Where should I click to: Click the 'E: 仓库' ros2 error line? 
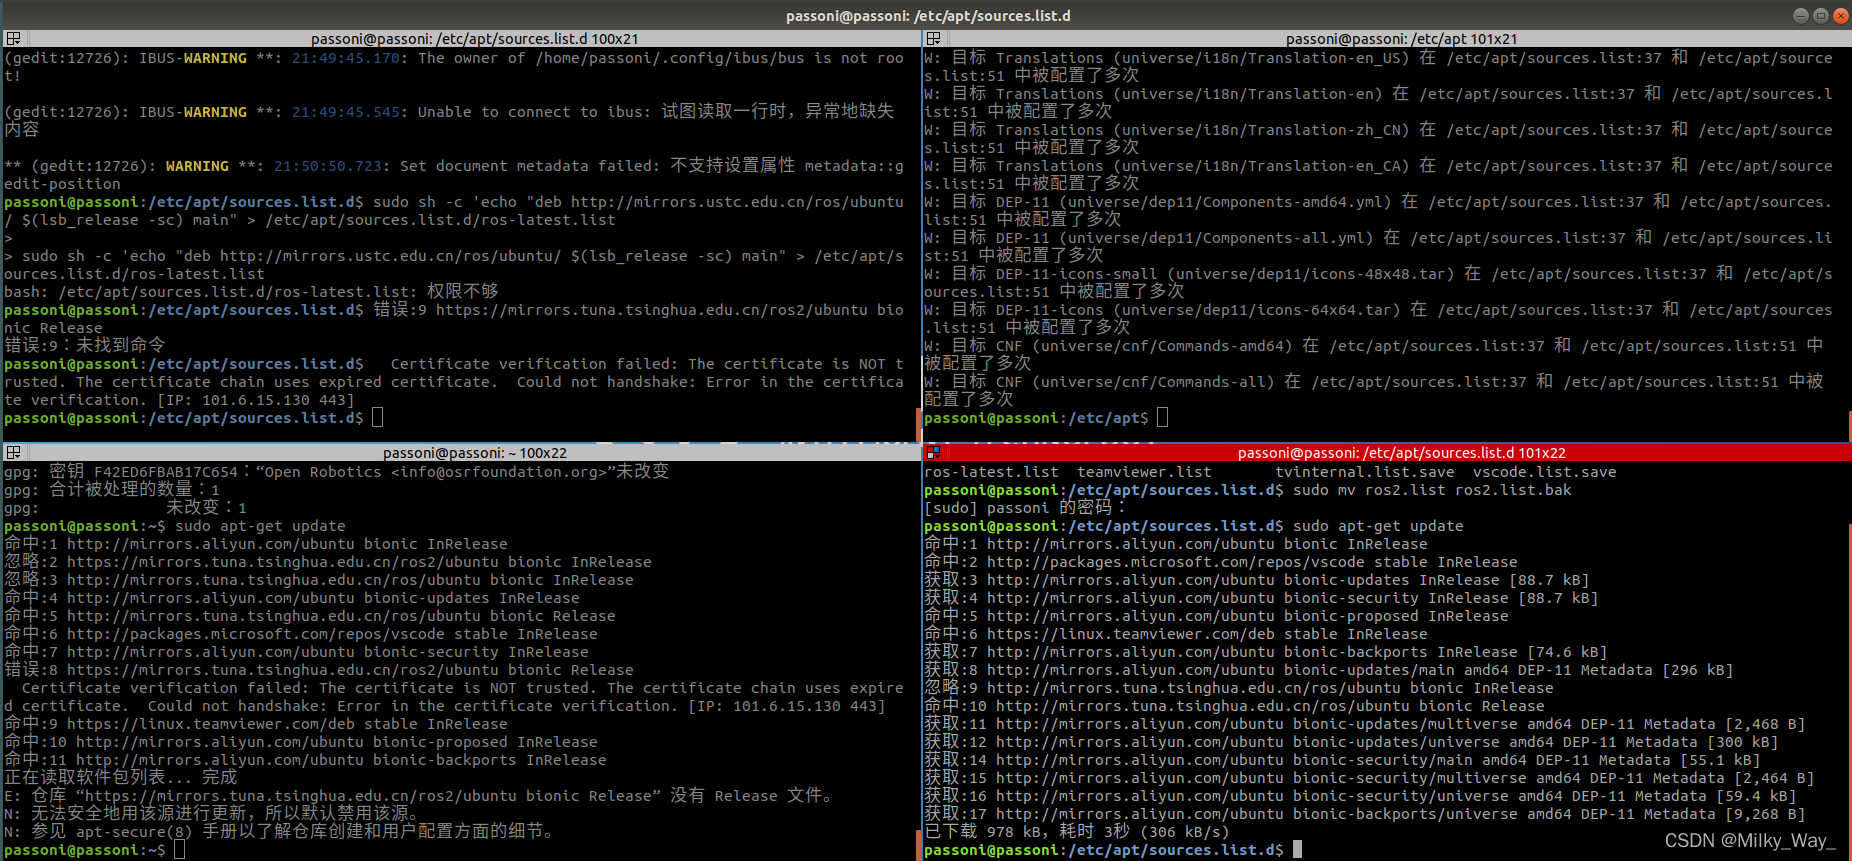(x=420, y=796)
